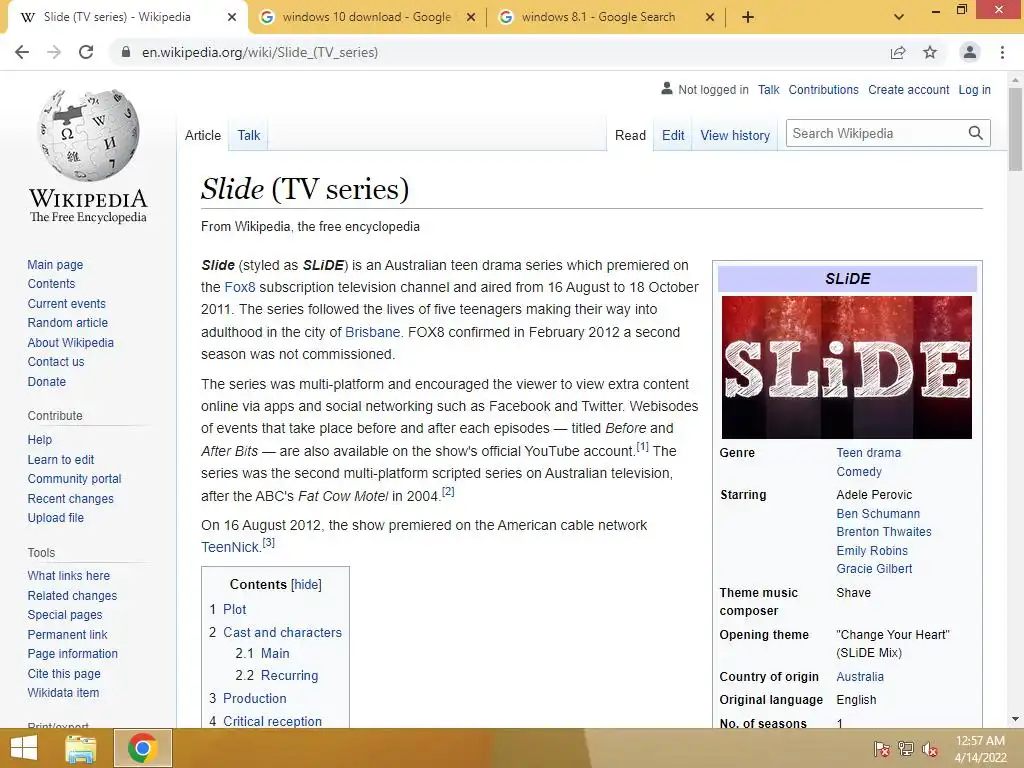
Task: Open Australia link in infobox
Action: click(860, 677)
